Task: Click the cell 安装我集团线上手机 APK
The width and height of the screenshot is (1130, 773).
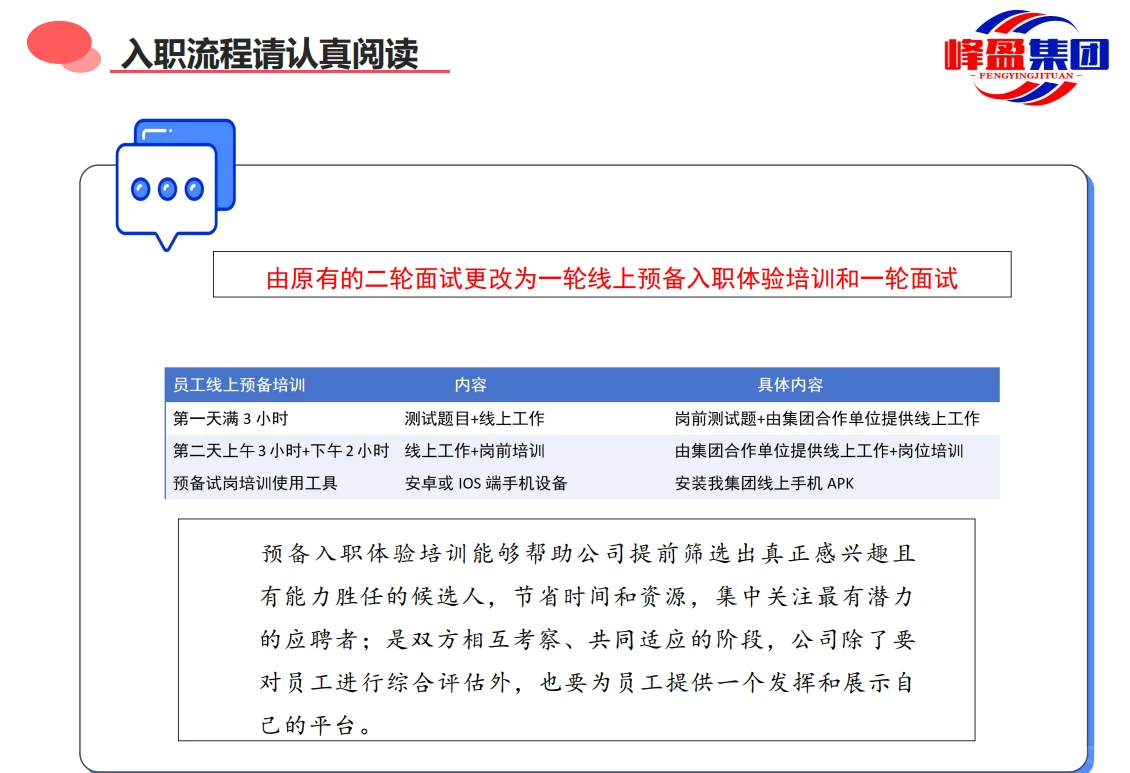Action: [x=764, y=483]
